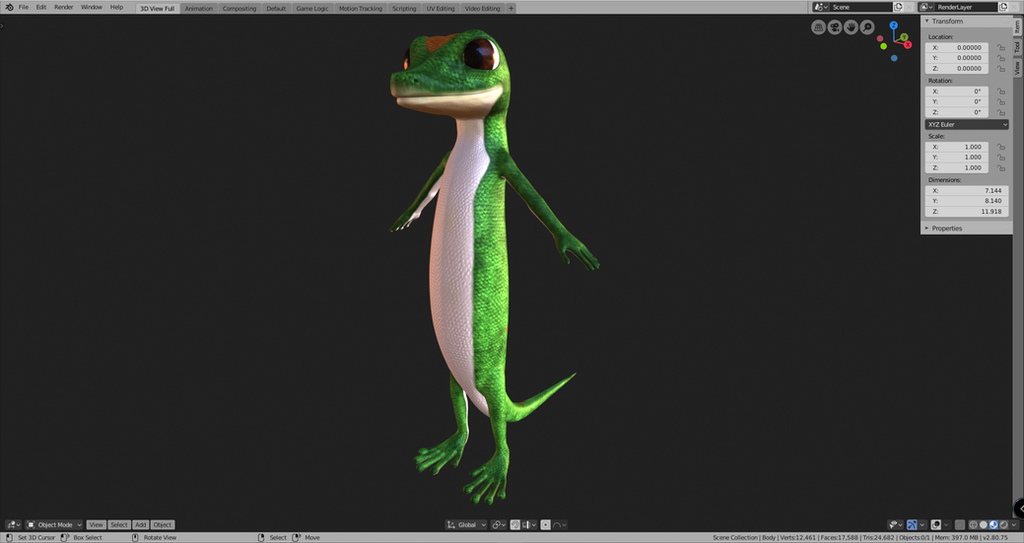This screenshot has height=543, width=1024.
Task: Lock Location Z with its padlock icon
Action: tap(1001, 69)
